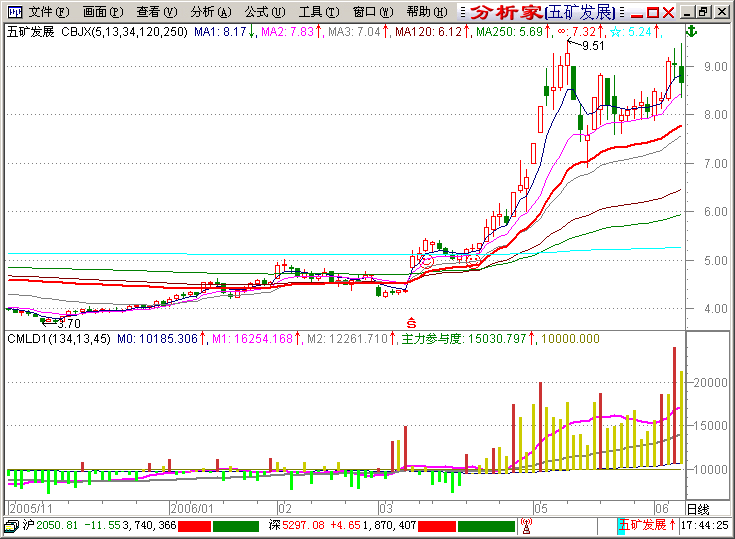
Task: Click the 5.00 price axis label
Action: click(716, 261)
